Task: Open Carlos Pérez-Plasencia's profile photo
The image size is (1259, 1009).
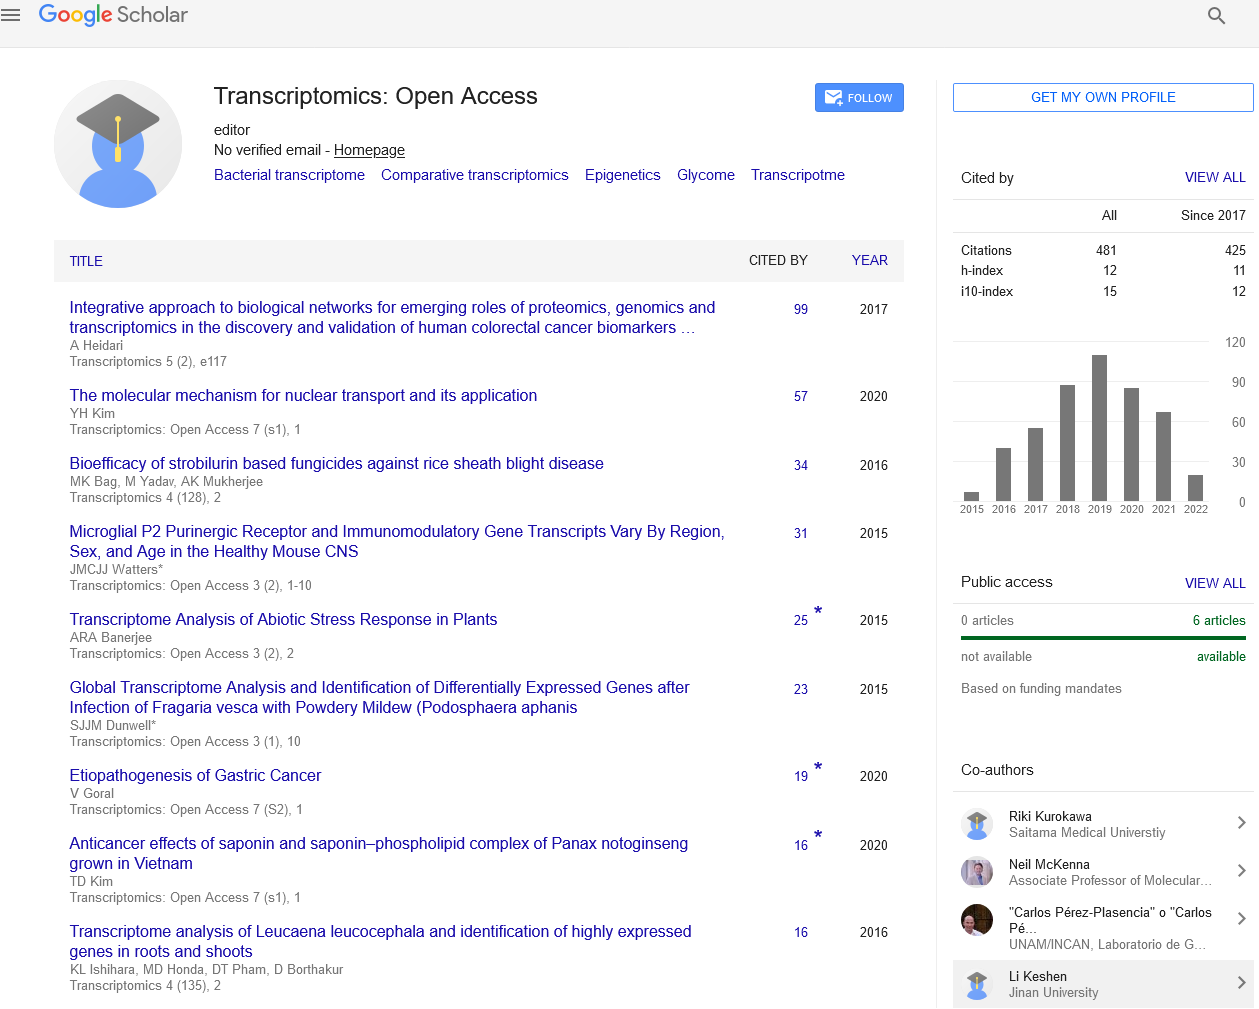Action: 977,920
